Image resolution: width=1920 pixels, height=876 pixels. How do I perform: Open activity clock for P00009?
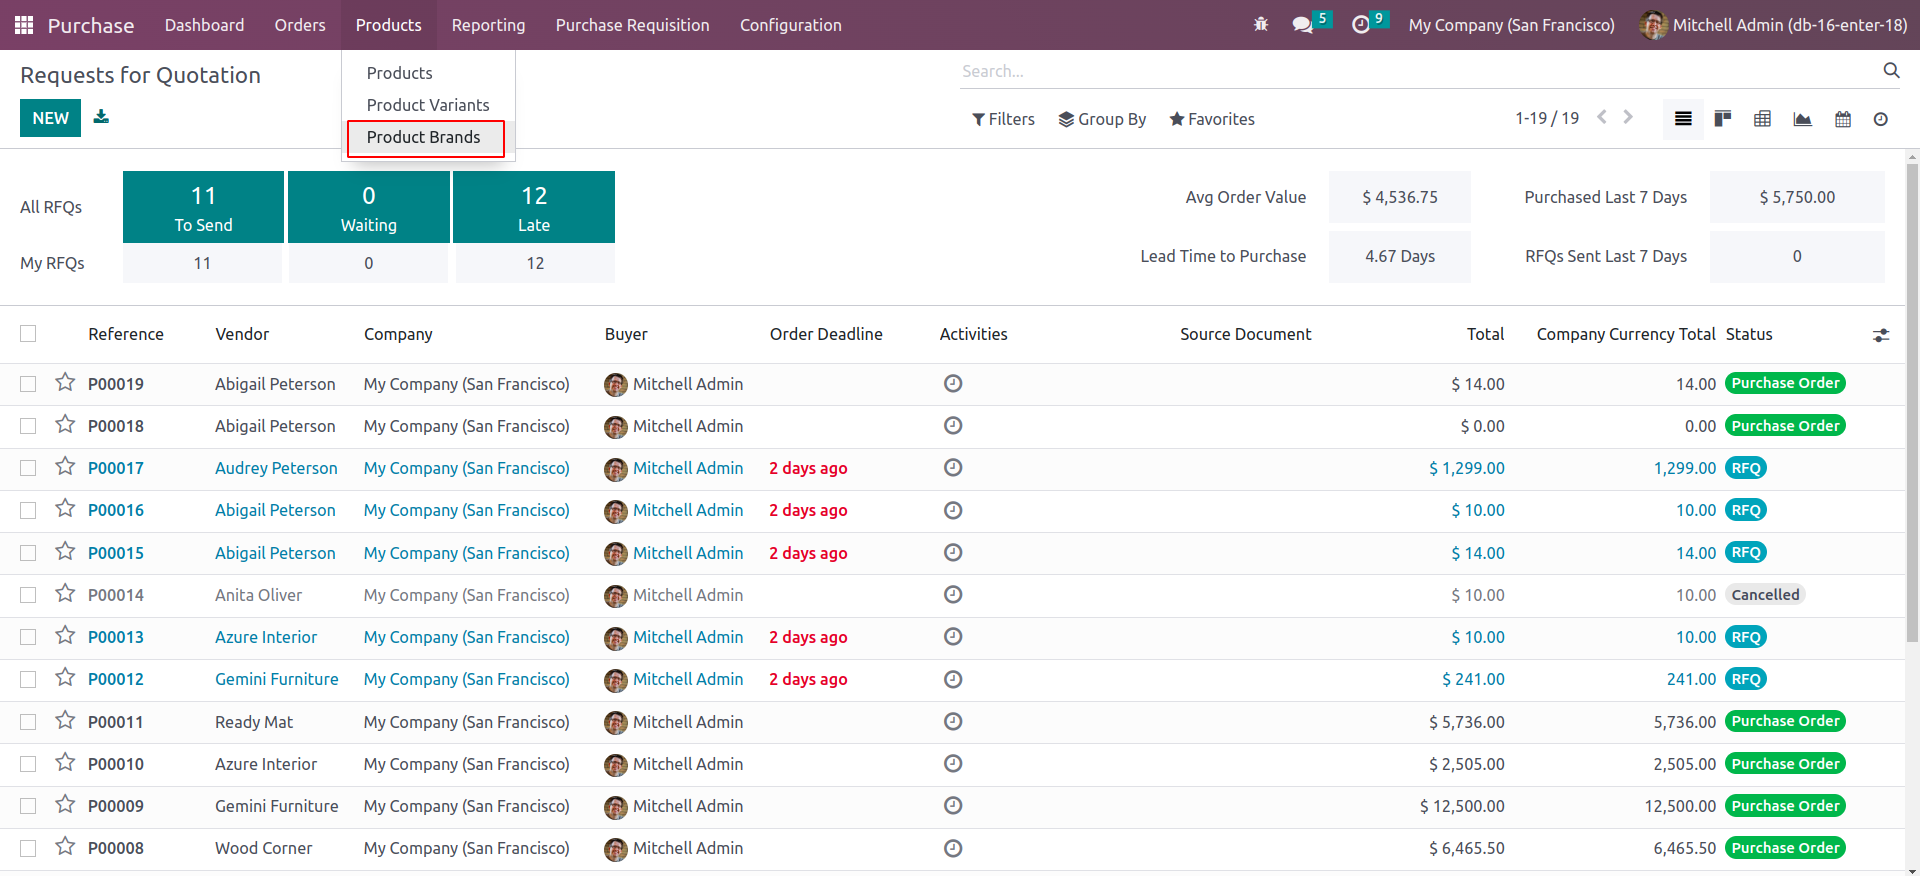pyautogui.click(x=953, y=805)
